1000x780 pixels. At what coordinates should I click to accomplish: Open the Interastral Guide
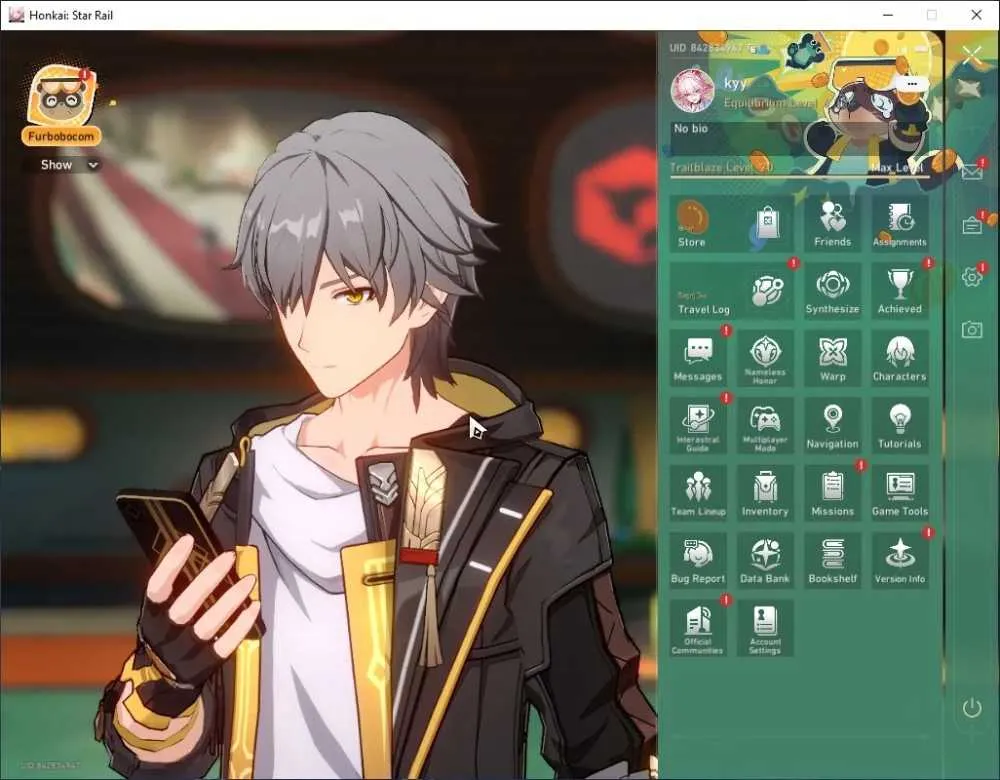[x=698, y=426]
